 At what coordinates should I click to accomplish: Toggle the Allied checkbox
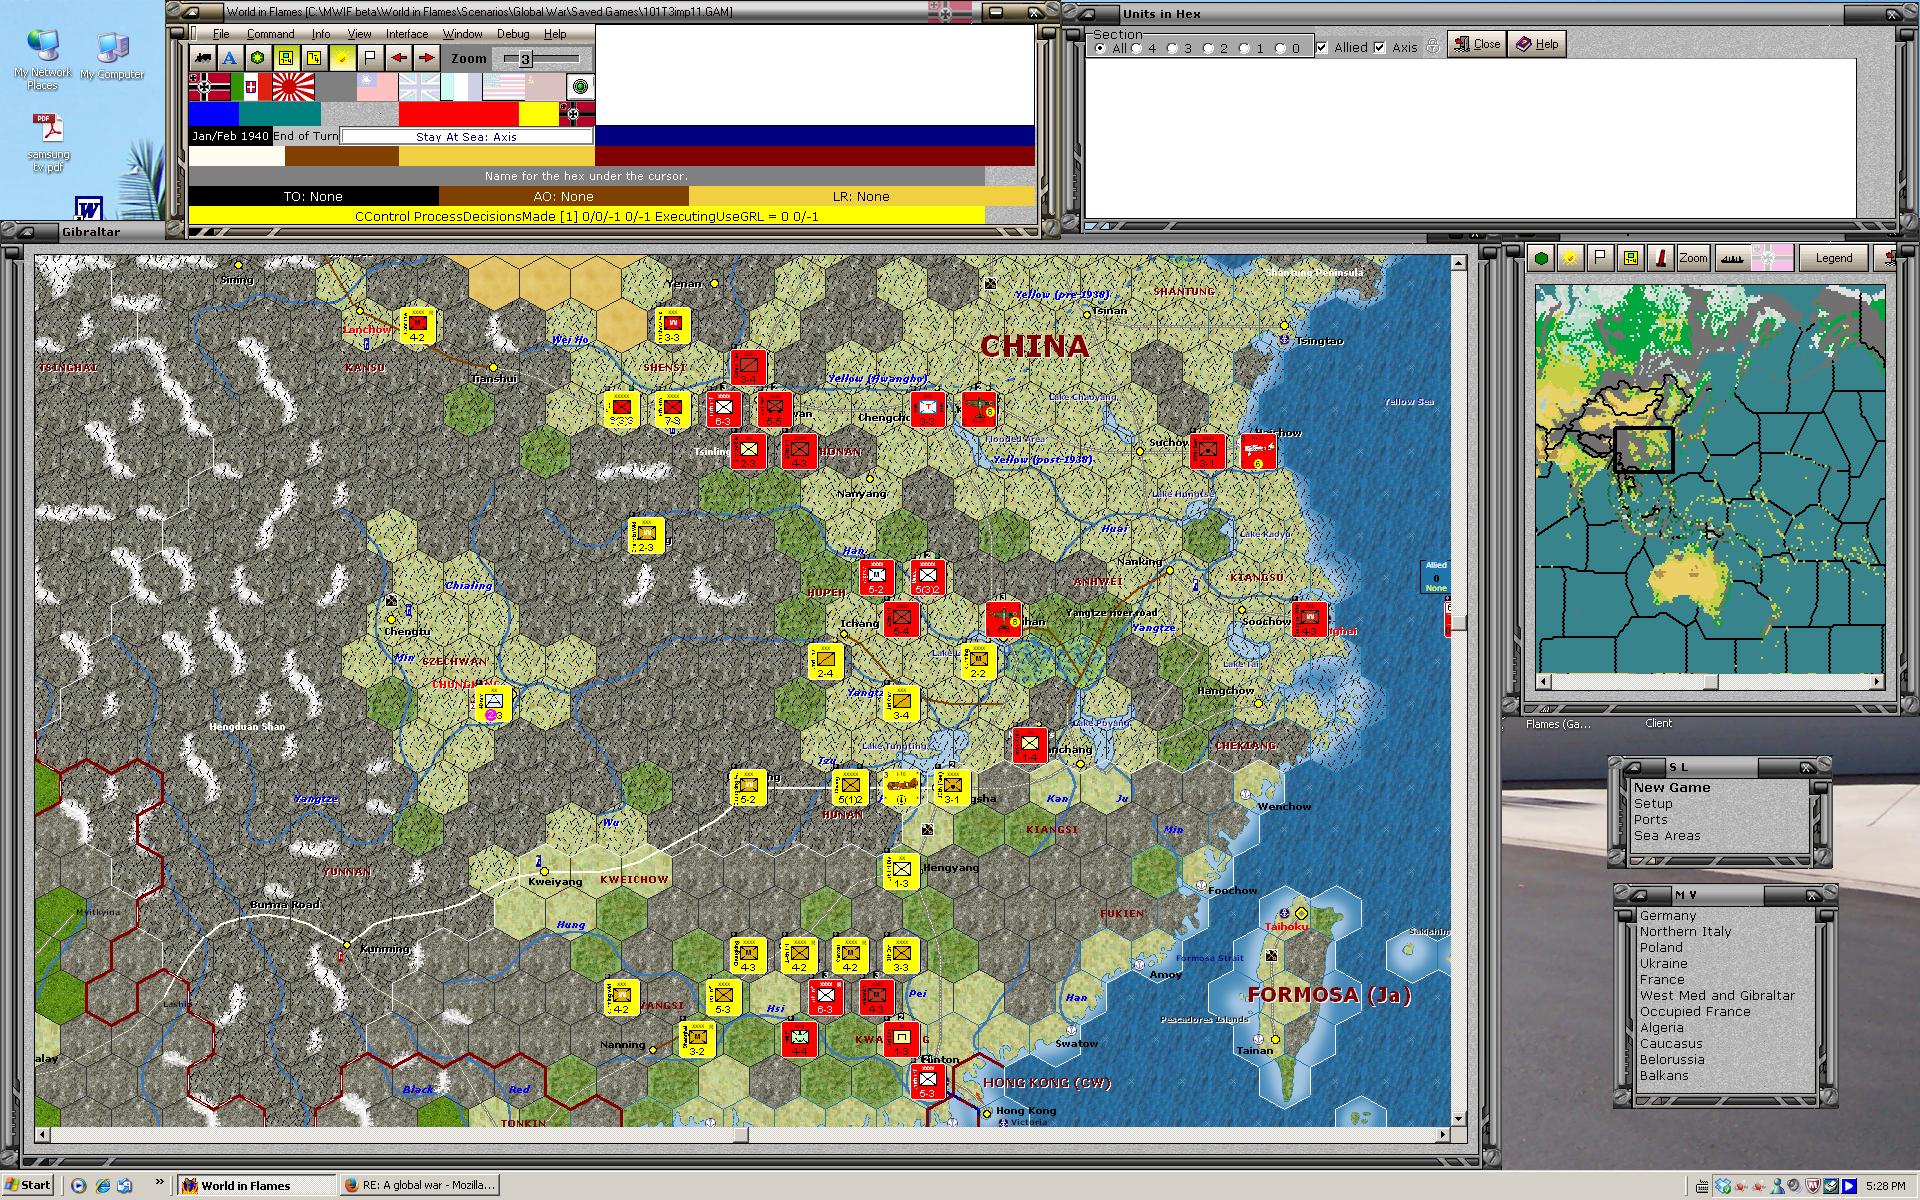(x=1322, y=47)
